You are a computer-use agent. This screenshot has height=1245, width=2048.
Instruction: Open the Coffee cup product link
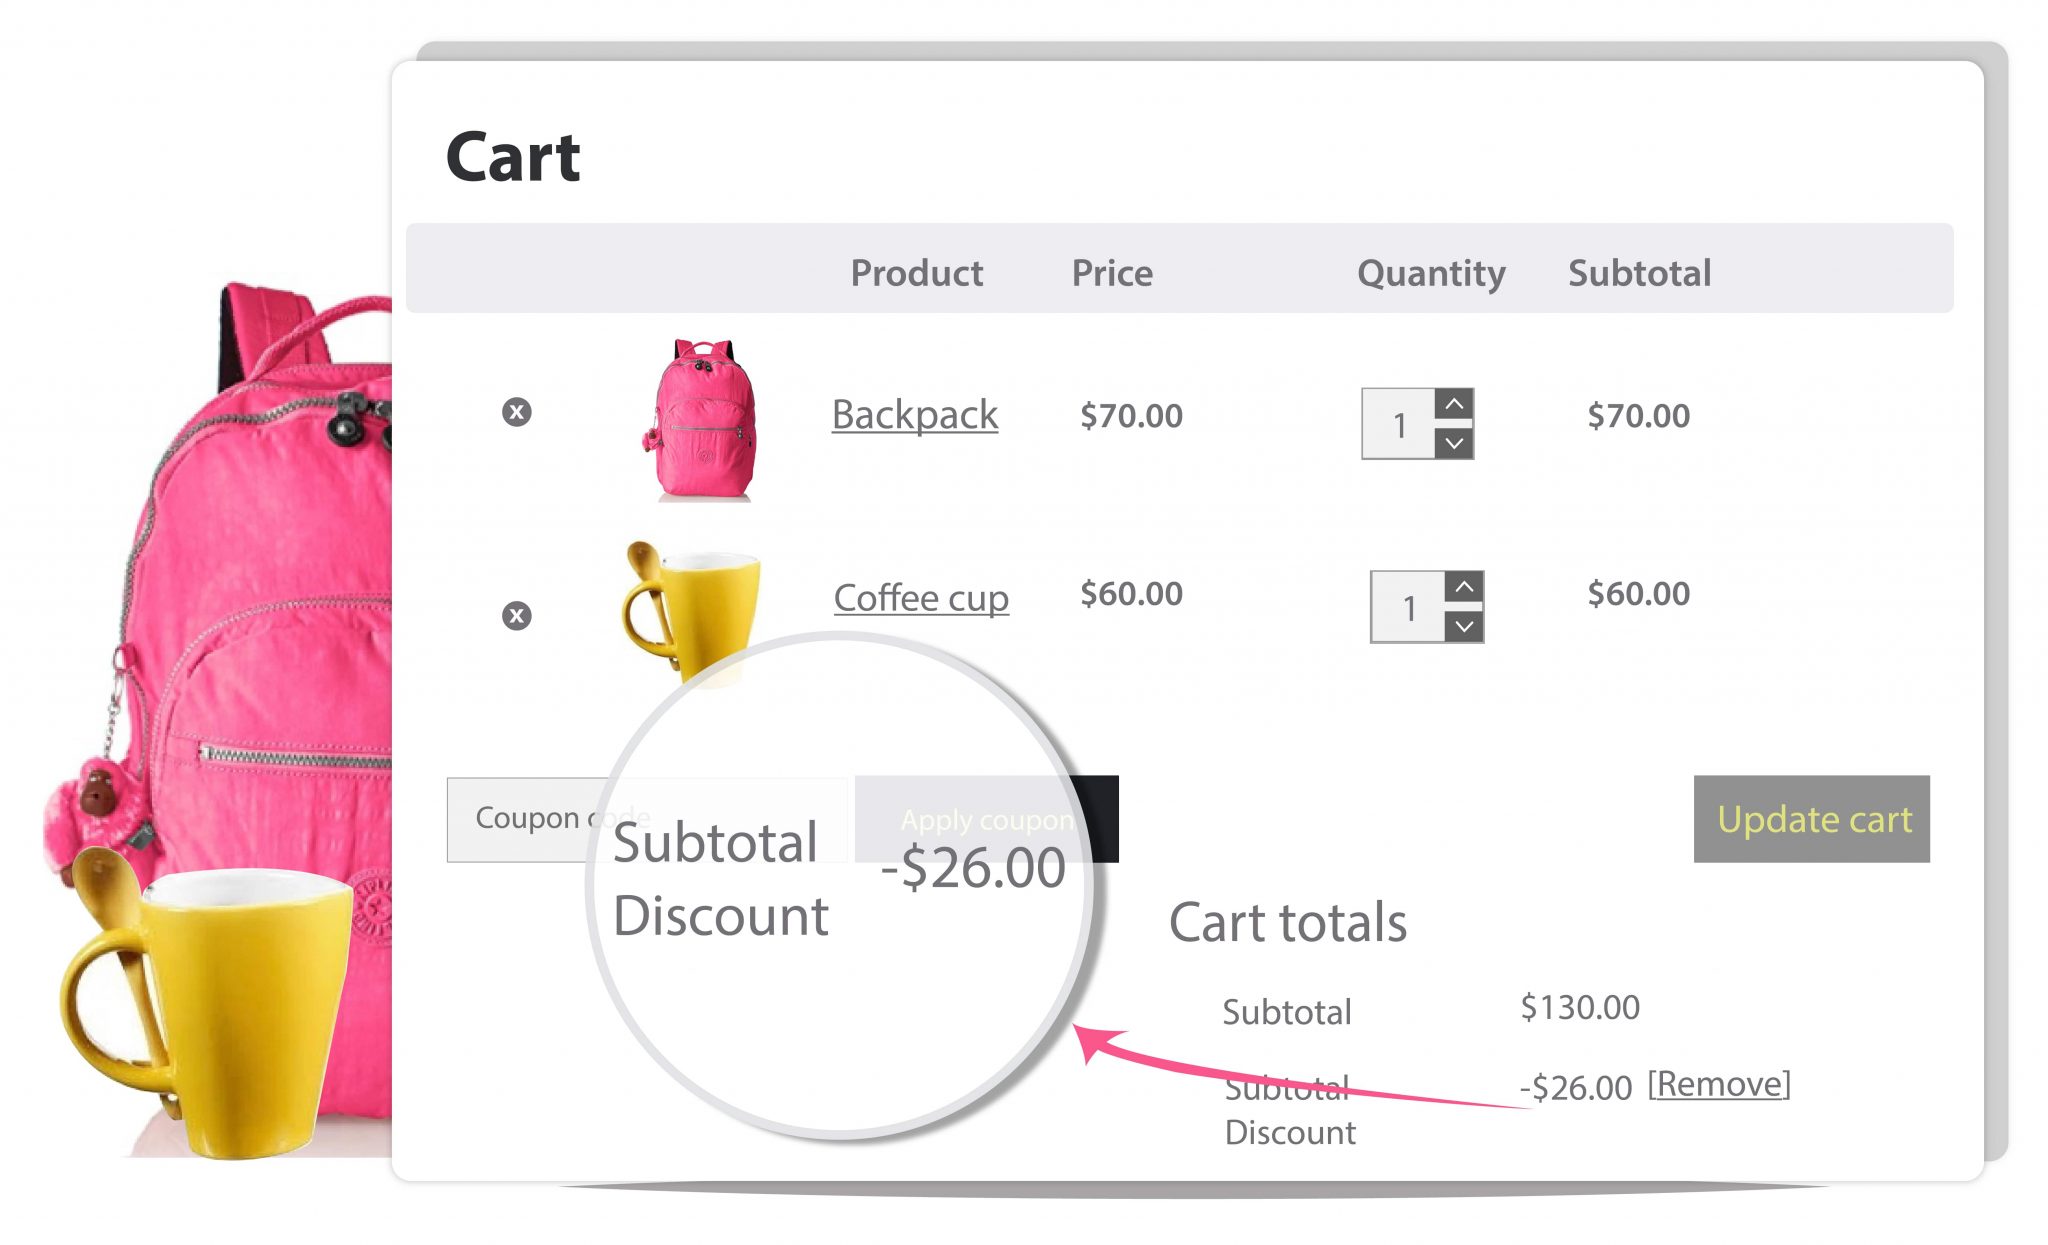921,597
